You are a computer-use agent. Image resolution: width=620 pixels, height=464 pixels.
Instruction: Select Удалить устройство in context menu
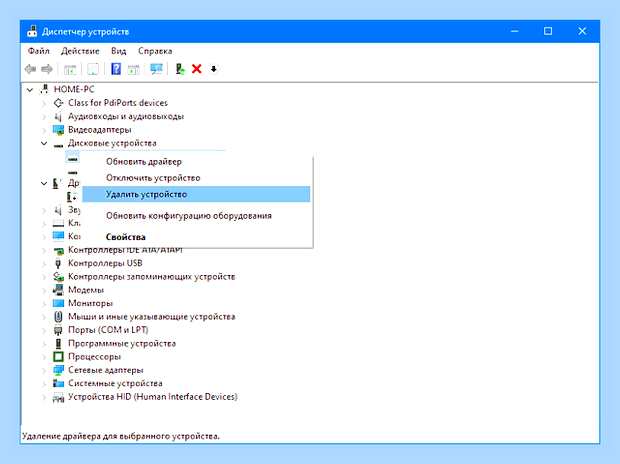196,194
